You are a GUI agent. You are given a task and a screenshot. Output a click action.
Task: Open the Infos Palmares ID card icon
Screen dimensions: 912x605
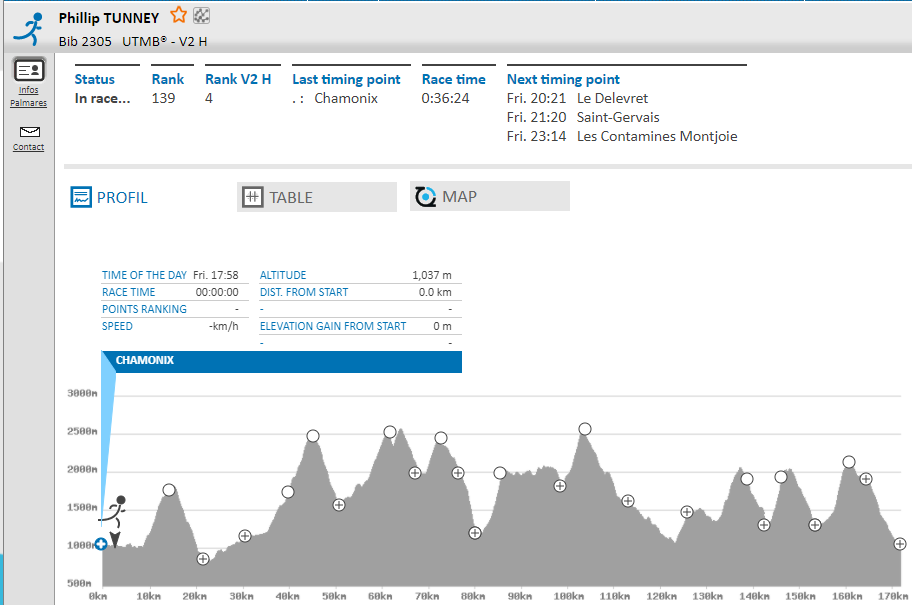pos(29,70)
